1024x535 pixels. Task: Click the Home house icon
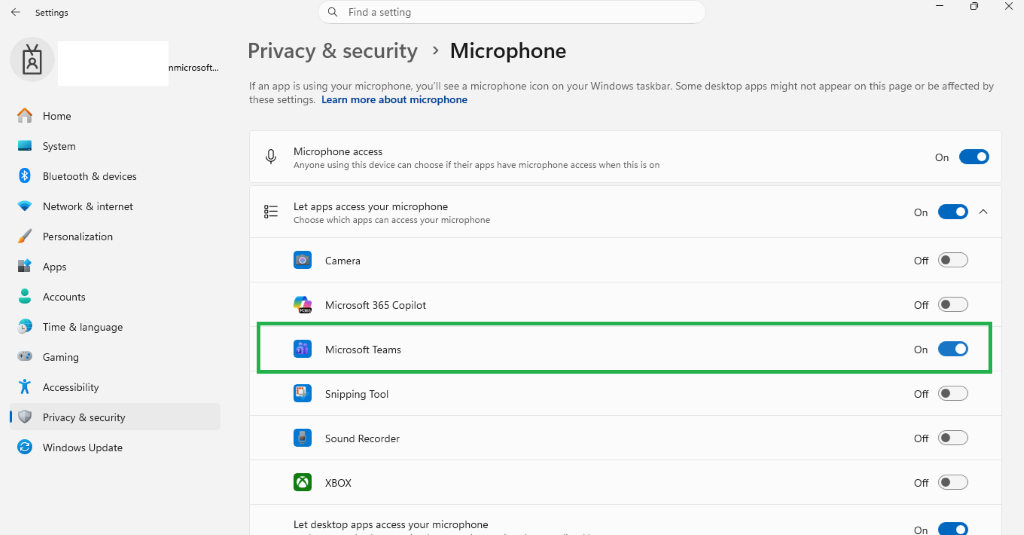[25, 116]
